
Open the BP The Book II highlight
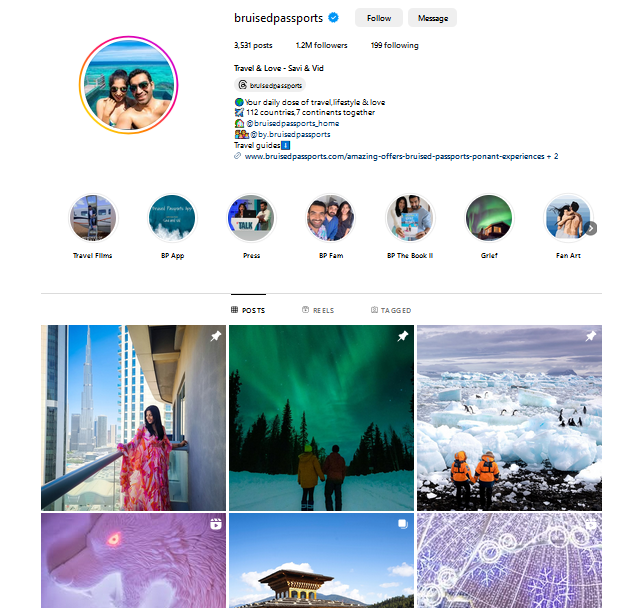coord(410,218)
